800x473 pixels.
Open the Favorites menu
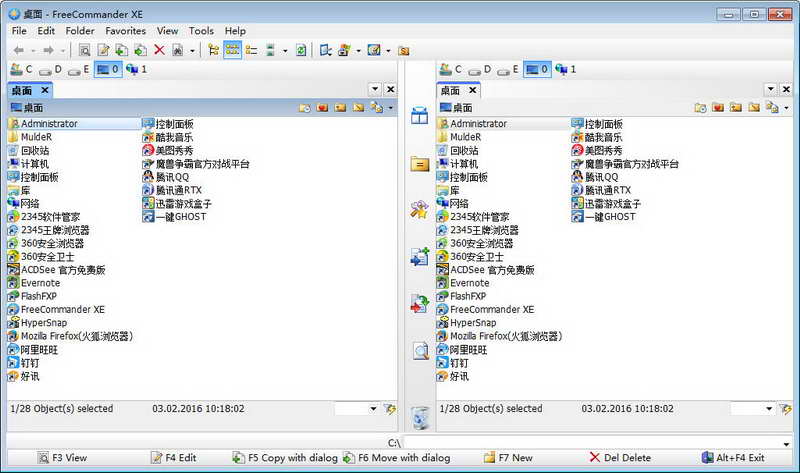pyautogui.click(x=126, y=31)
